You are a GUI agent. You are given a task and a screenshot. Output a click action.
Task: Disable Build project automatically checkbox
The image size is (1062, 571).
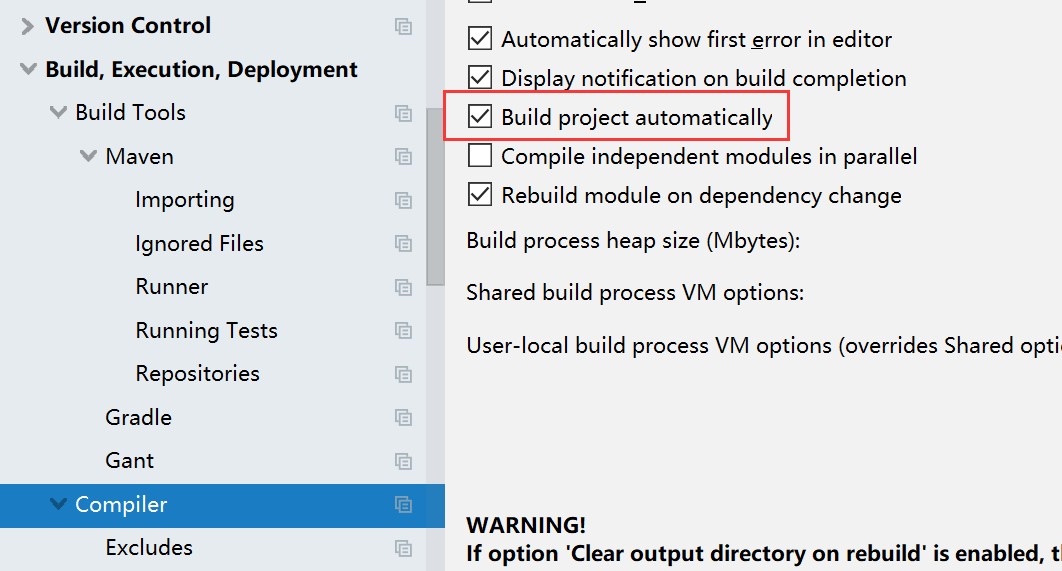[x=481, y=117]
